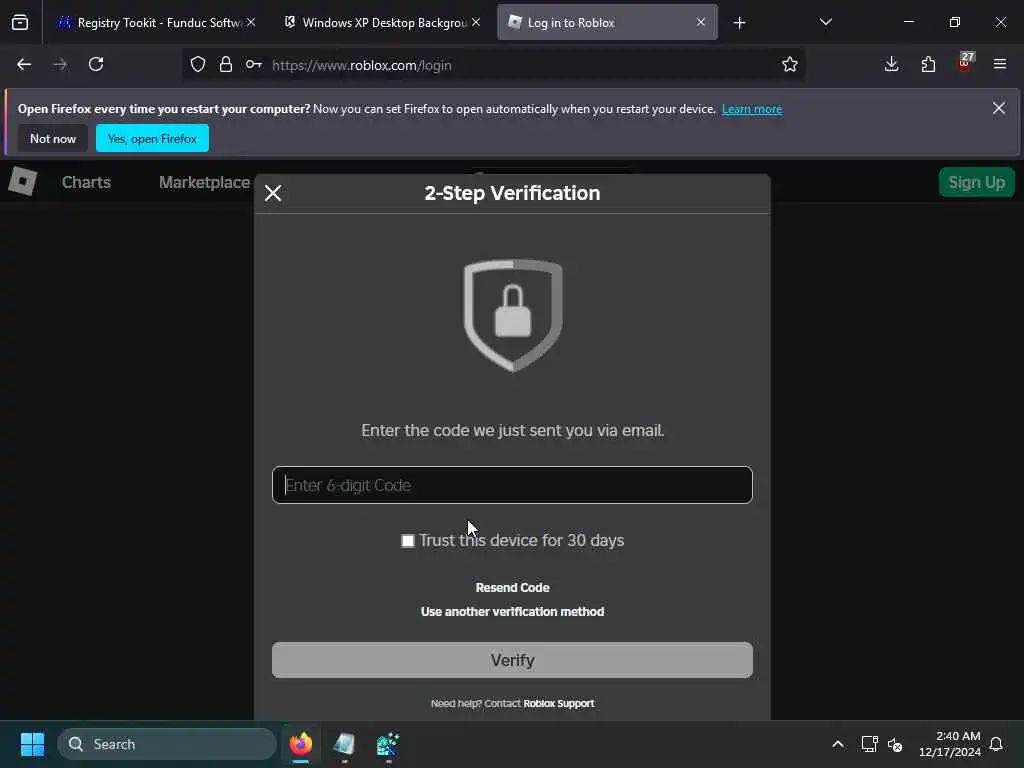The image size is (1024, 768).
Task: Open the extensions puzzle icon
Action: tap(928, 65)
